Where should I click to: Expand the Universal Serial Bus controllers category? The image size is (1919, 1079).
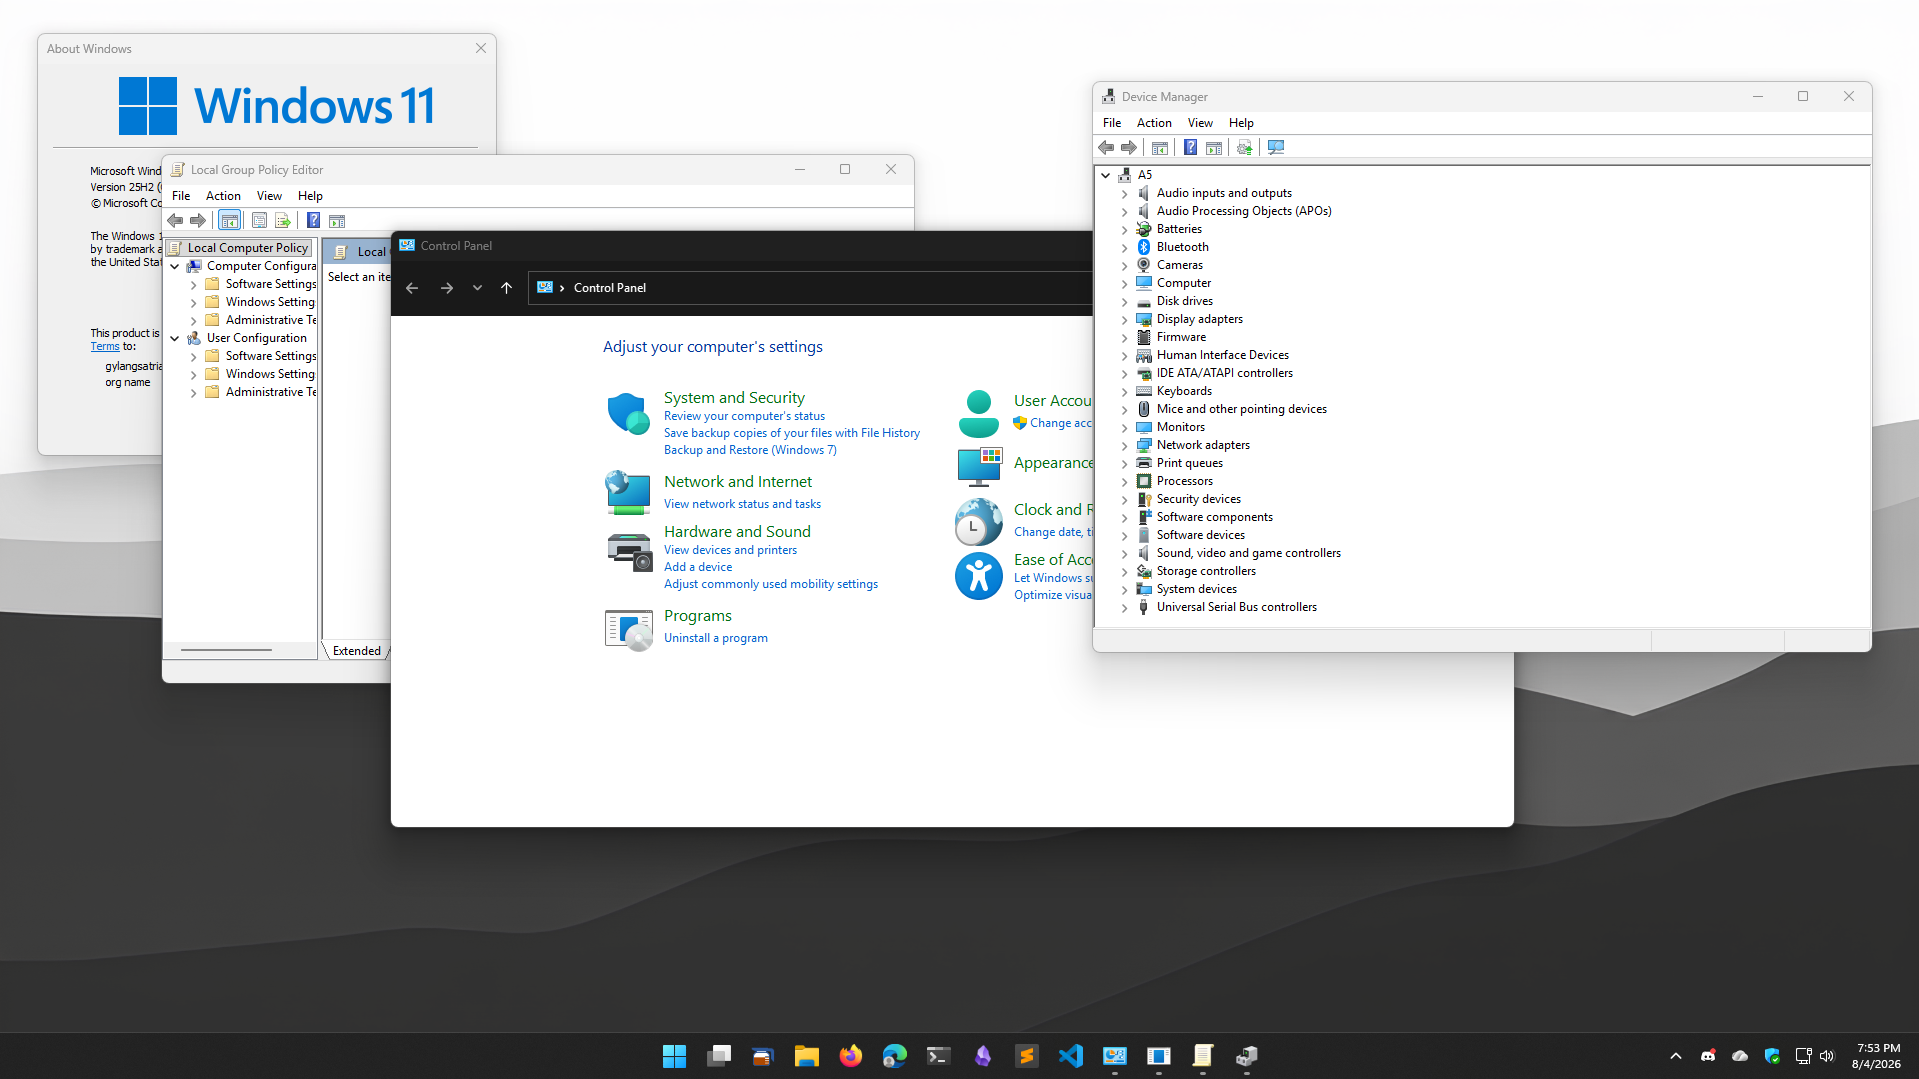[1124, 607]
